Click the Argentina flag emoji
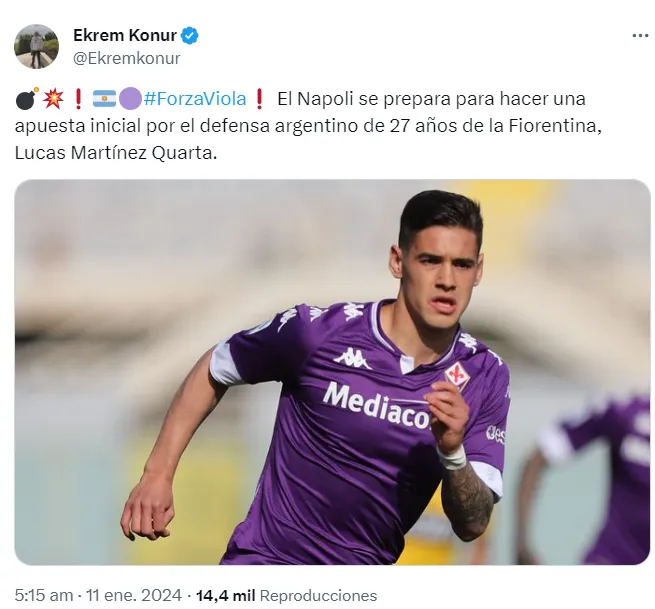Screen dimensions: 655x609 click(104, 99)
